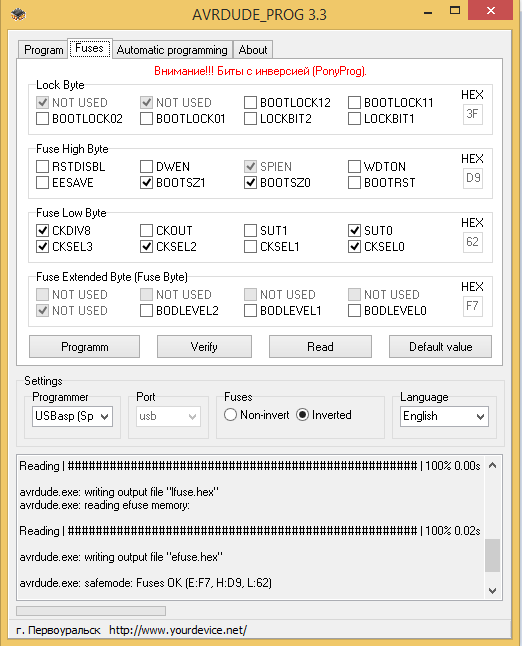This screenshot has height=646, width=522.
Task: Open the www.yourdevice.net link
Action: pos(178,630)
